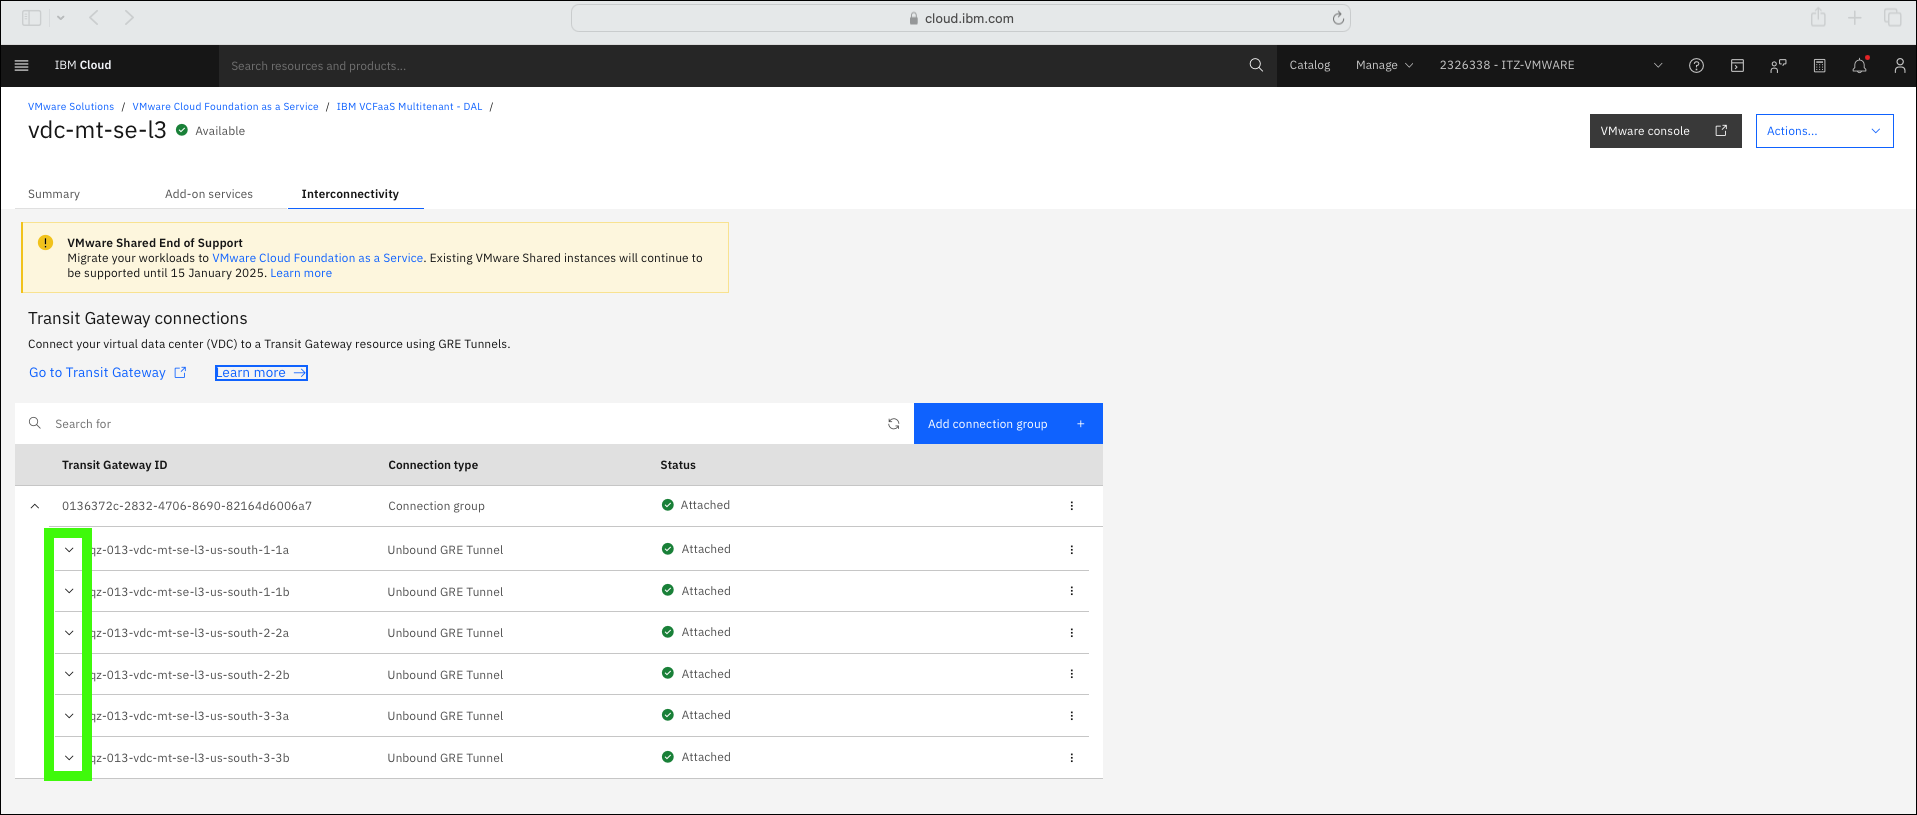
Task: Open overflow menu for tunnel us-south-1-1b
Action: click(1071, 591)
